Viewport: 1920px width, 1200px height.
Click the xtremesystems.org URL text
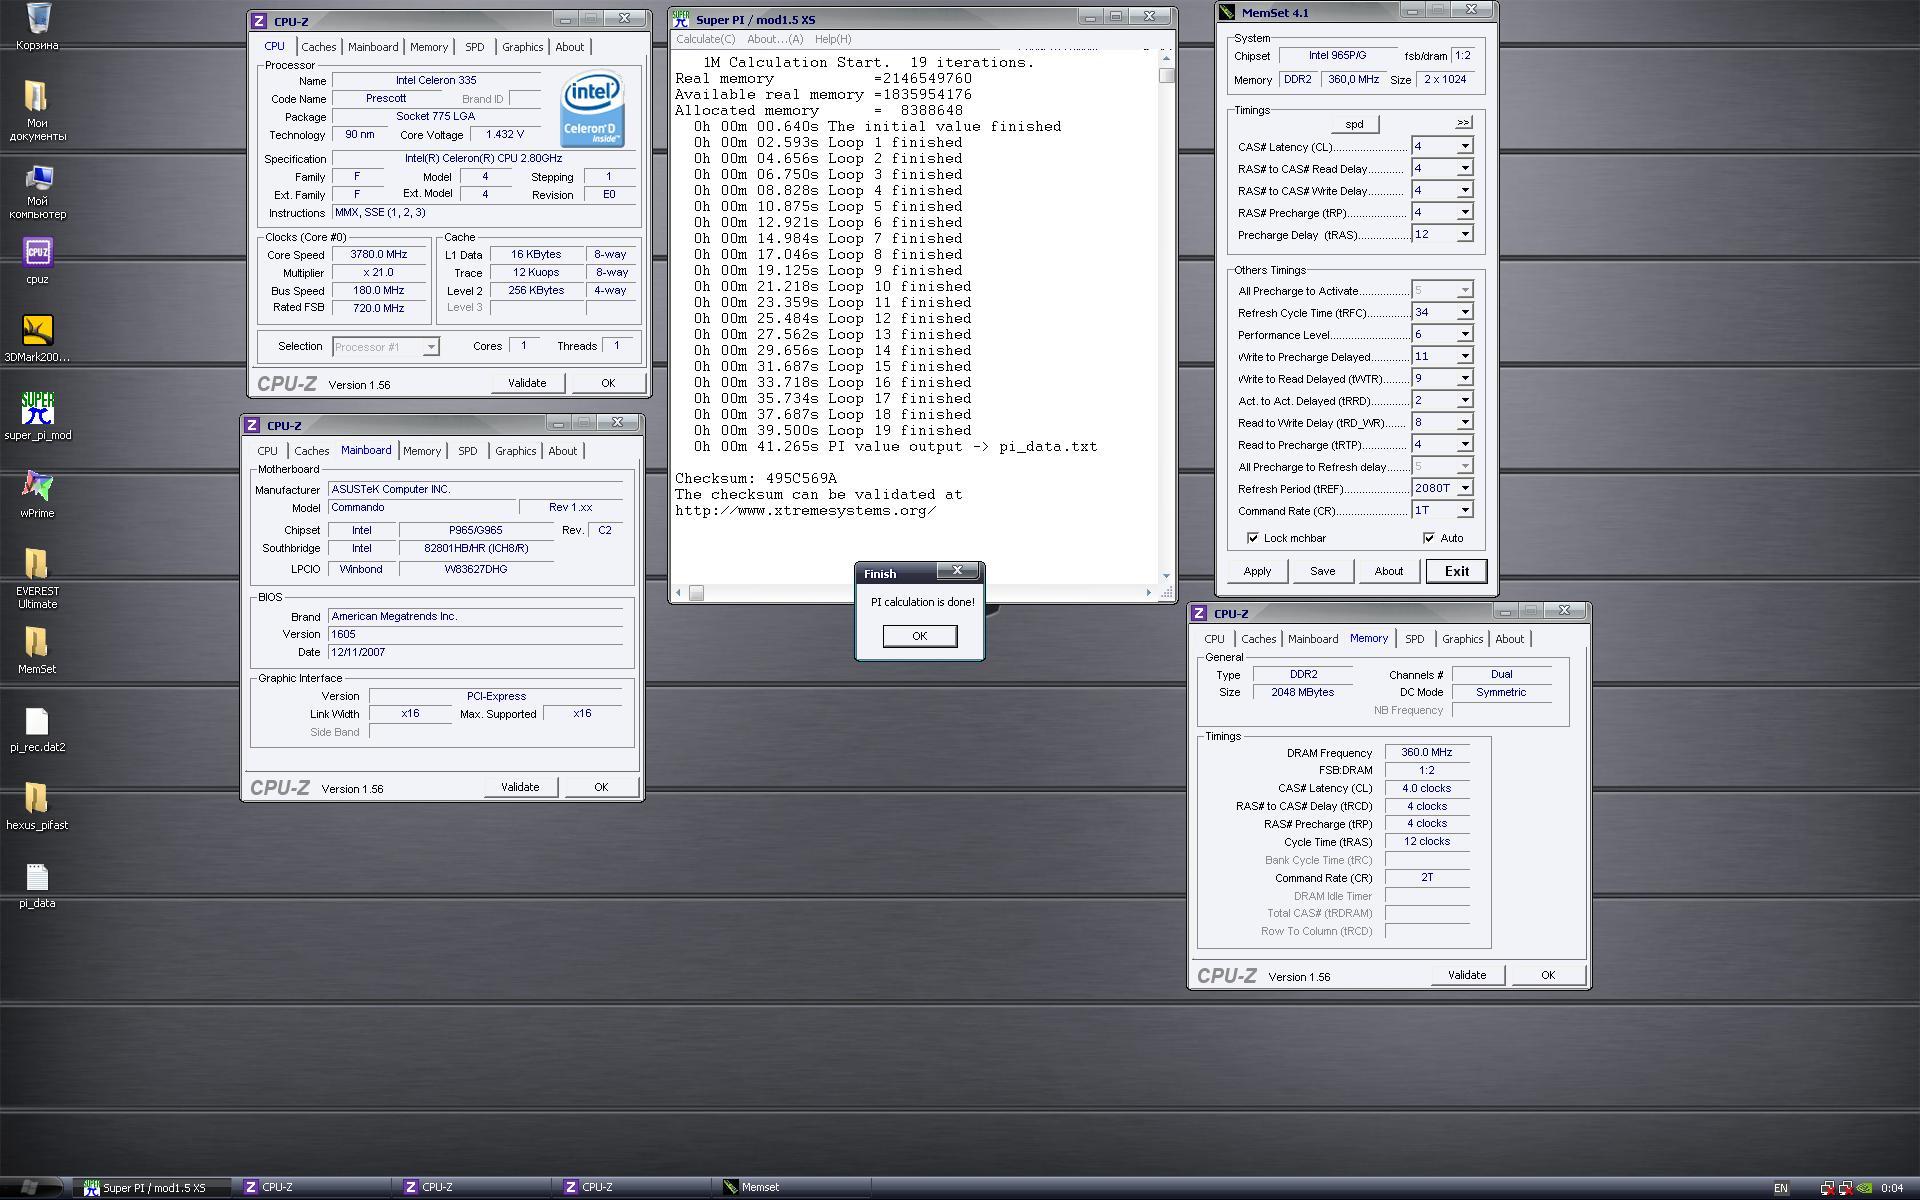(806, 510)
